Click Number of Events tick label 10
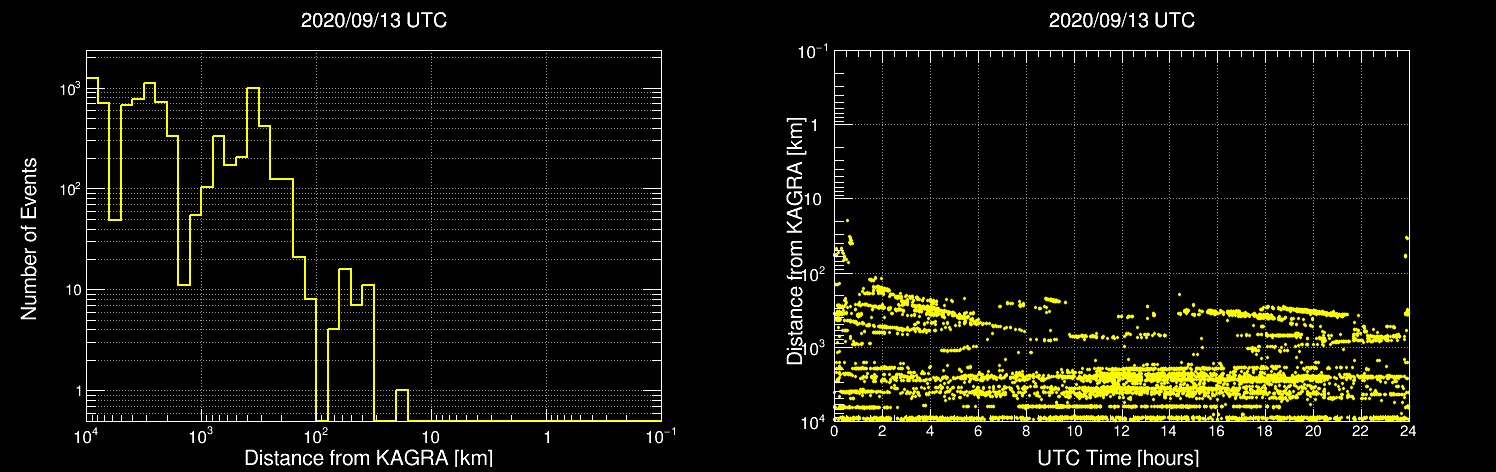Screen dimensions: 1496x472 72,290
